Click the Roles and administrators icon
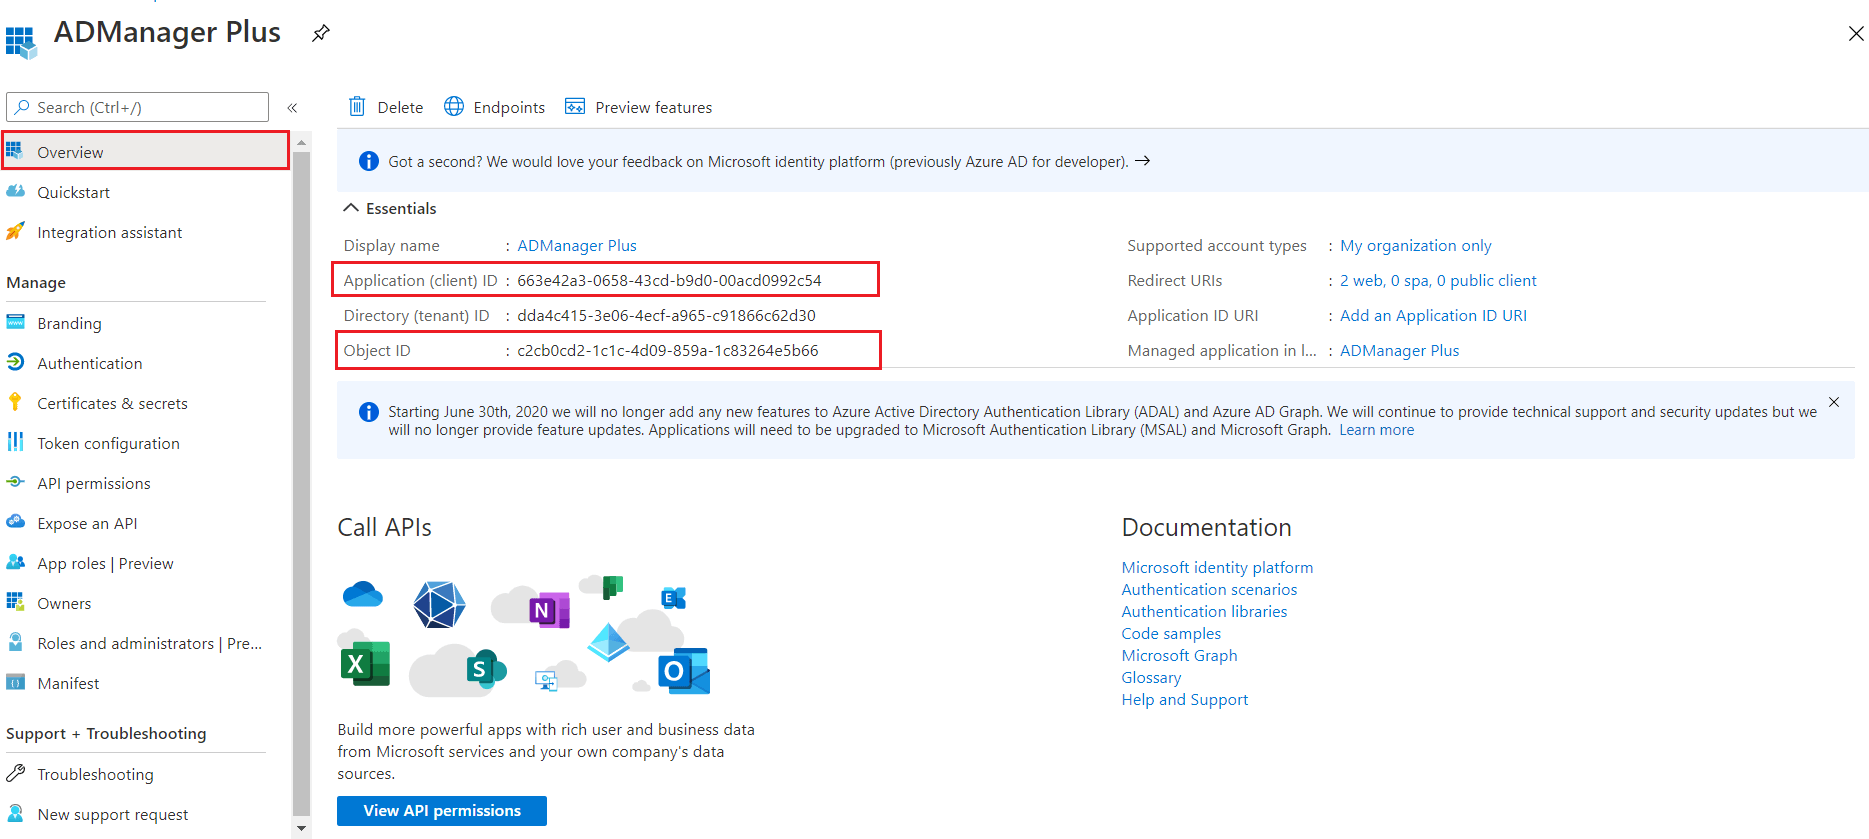Screen dimensions: 1869x839 pos(15,642)
